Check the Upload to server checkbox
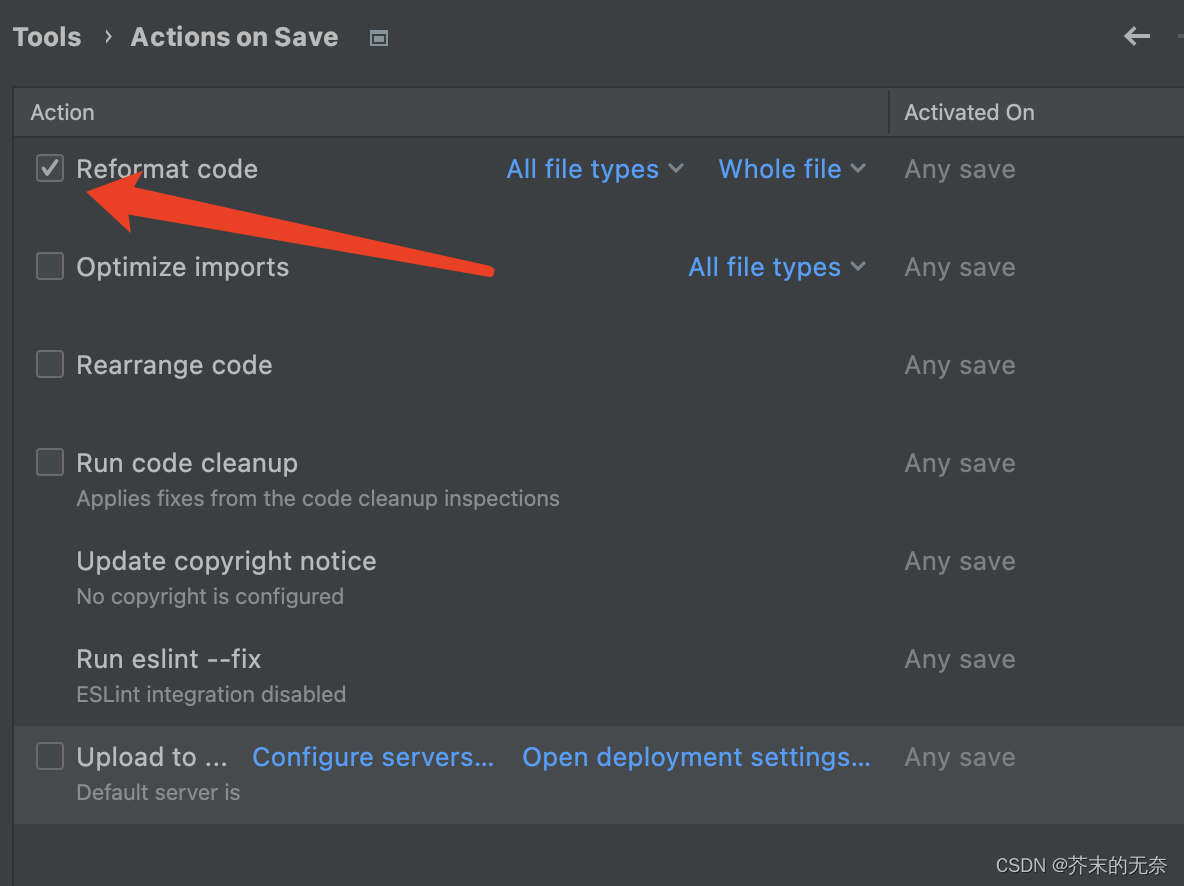Viewport: 1184px width, 886px height. [50, 756]
